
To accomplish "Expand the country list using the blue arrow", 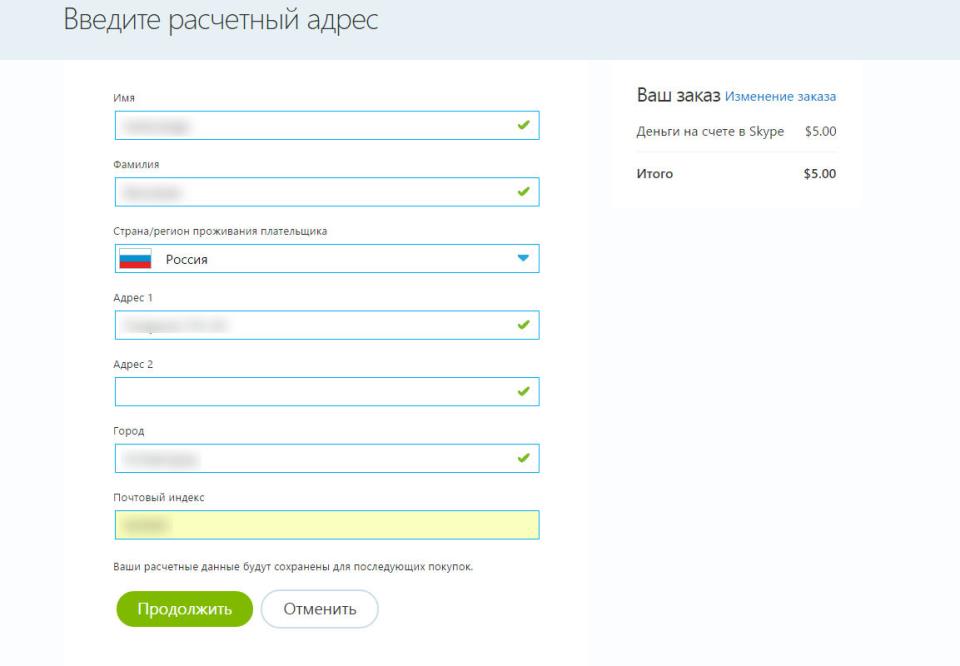I will coord(522,258).
